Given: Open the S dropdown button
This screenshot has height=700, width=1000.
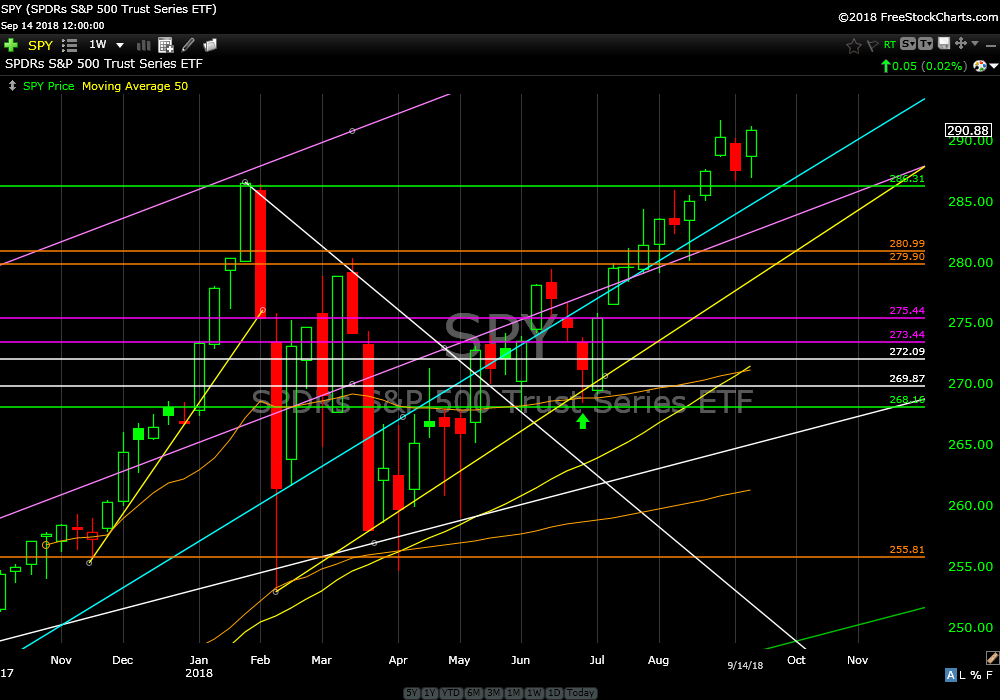Looking at the screenshot, I should pos(908,44).
